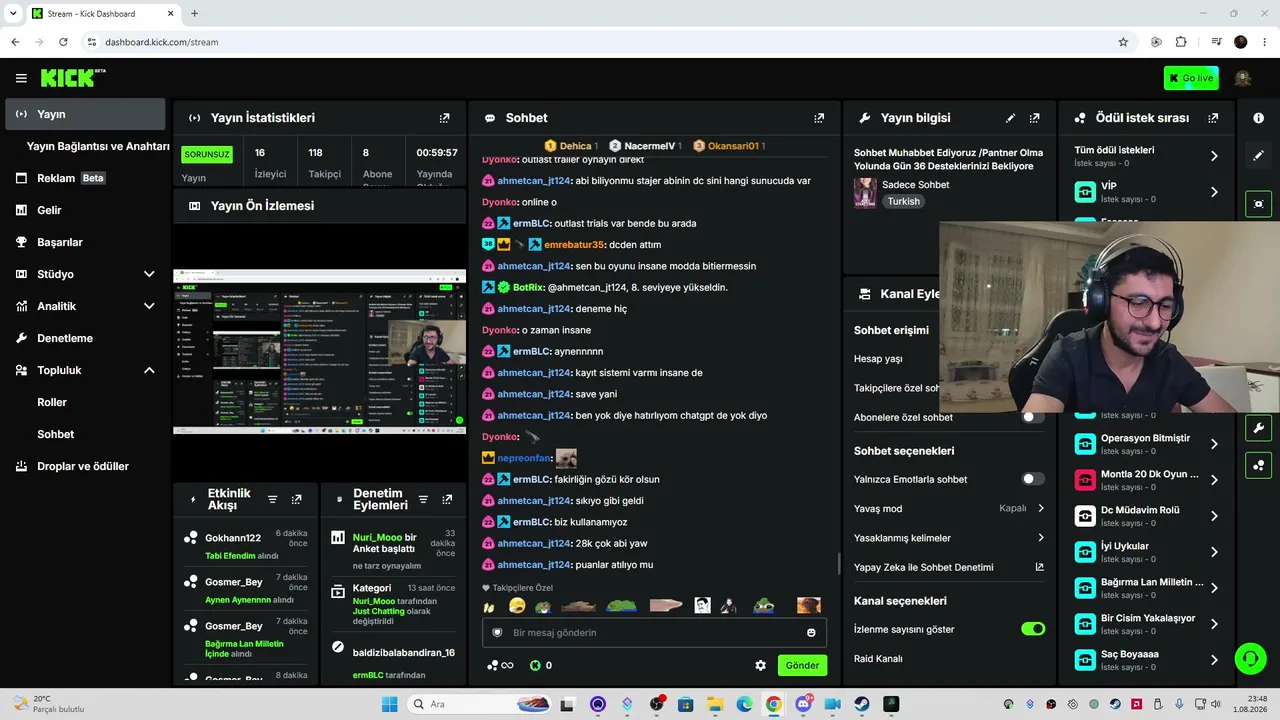1280x720 pixels.
Task: Expand the Dc Müdavim Rolü reward
Action: tap(1214, 516)
